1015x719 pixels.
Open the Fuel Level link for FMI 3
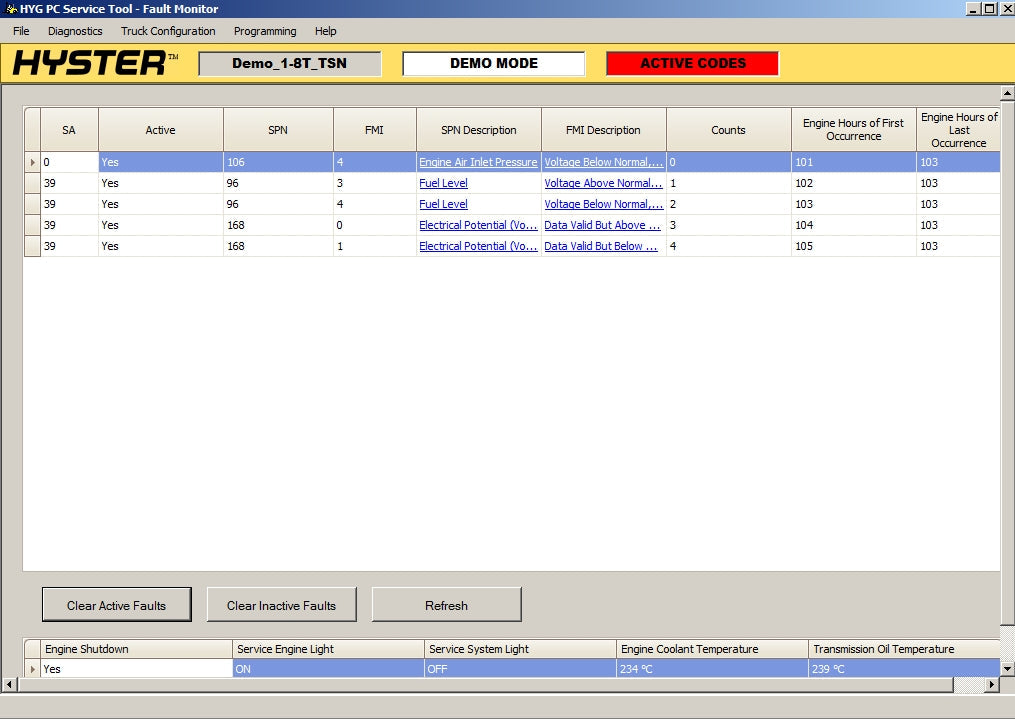pos(443,183)
